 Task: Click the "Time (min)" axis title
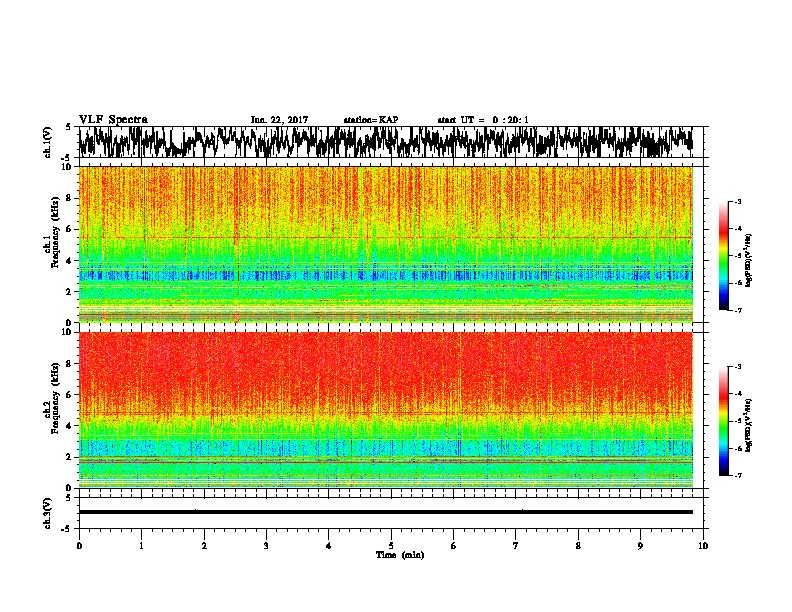[400, 555]
